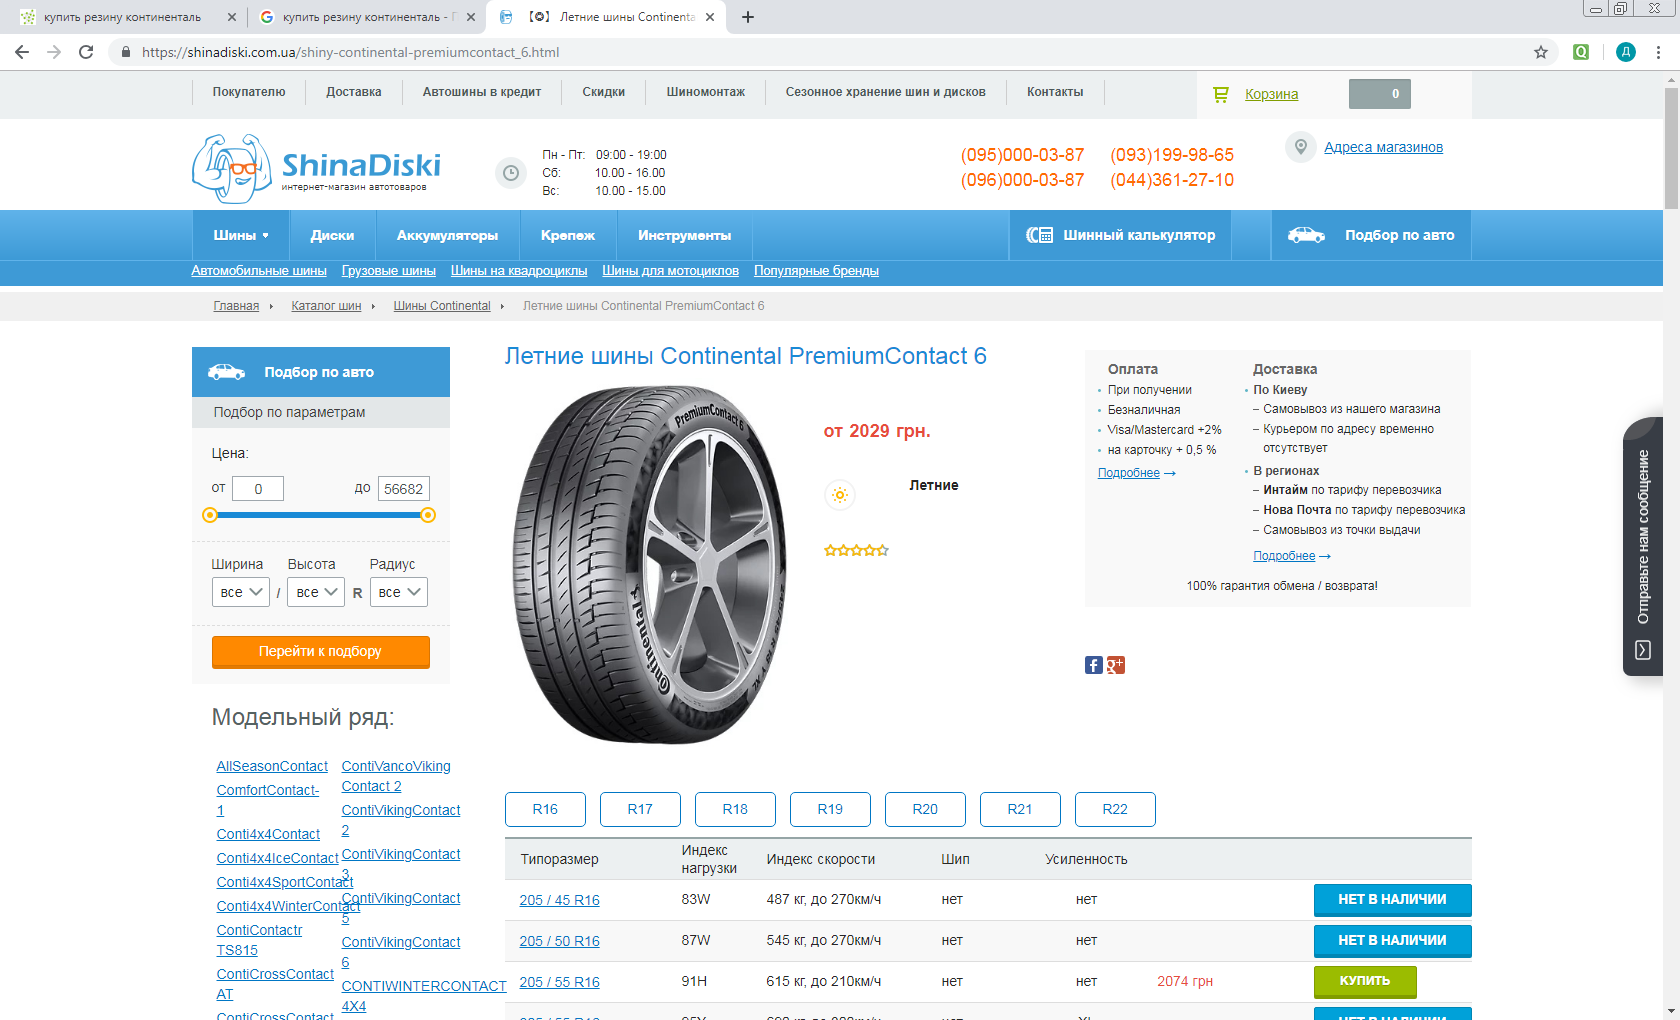Click the price 'от' input field
This screenshot has height=1020, width=1680.
pos(258,489)
